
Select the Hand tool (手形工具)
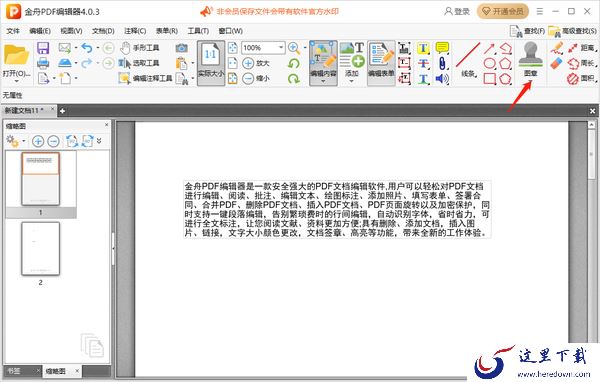139,48
